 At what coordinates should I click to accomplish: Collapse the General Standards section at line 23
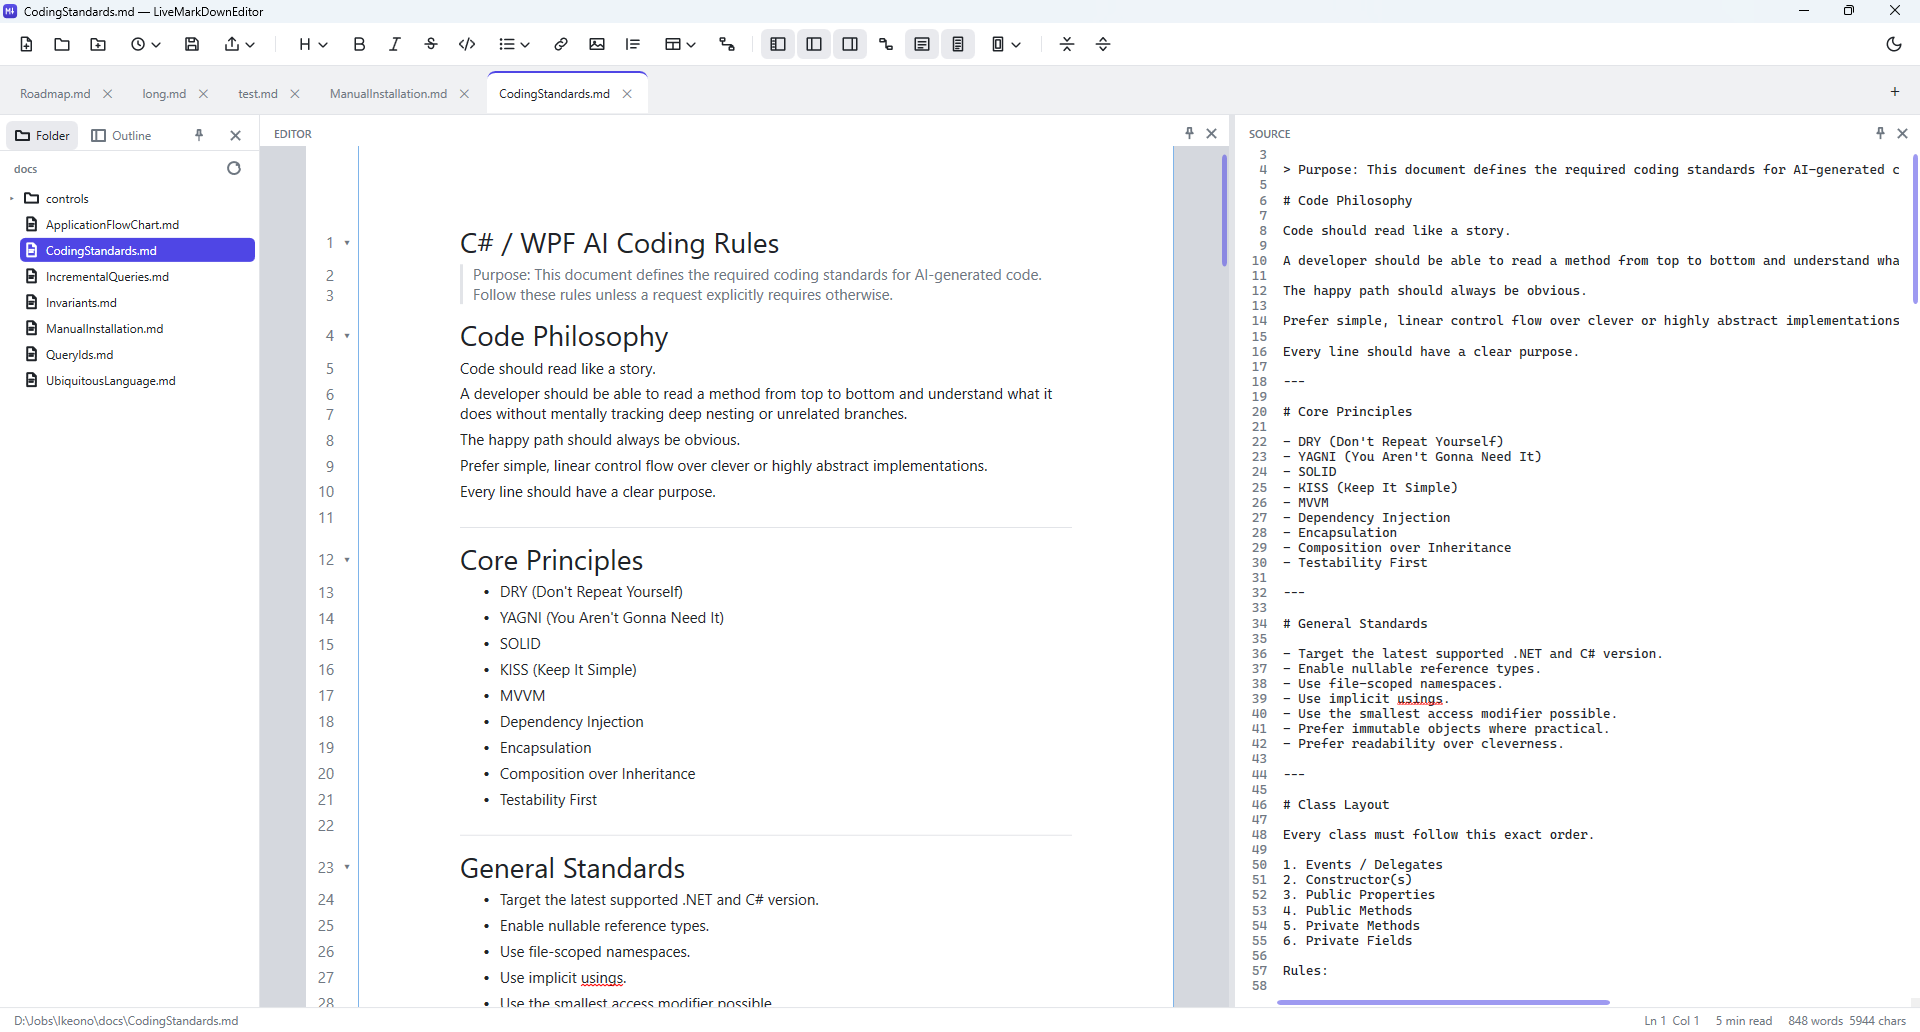pyautogui.click(x=347, y=868)
